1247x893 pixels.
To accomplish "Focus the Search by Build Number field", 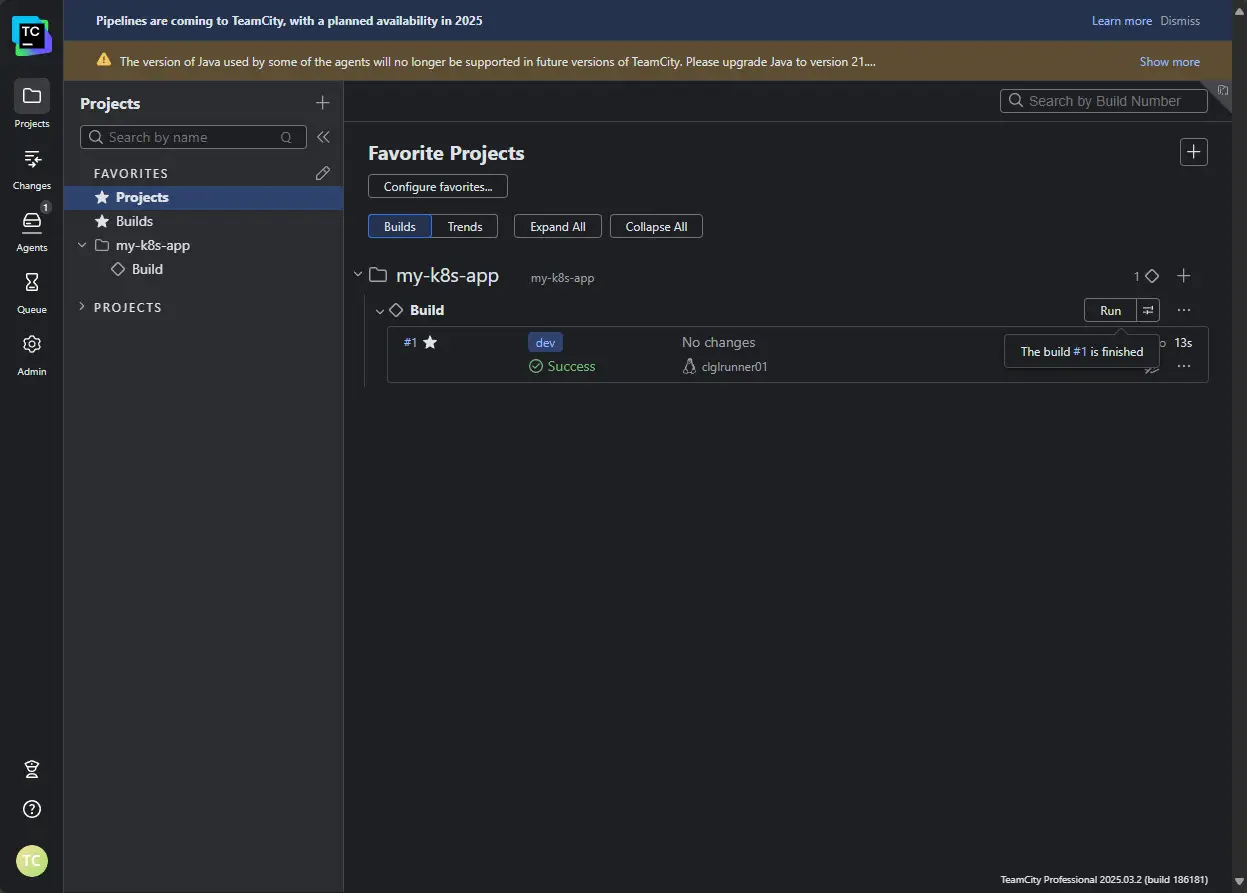I will [1104, 101].
